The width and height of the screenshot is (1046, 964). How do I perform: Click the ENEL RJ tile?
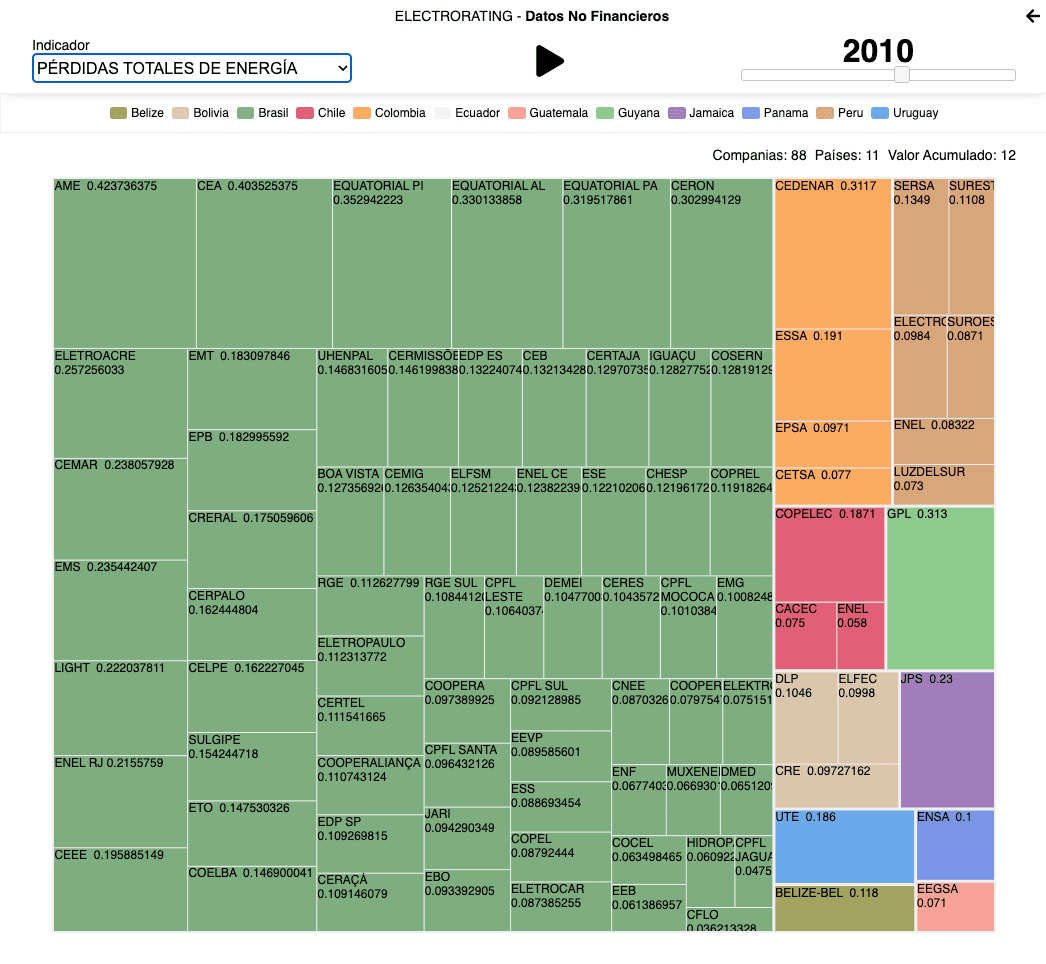[x=120, y=802]
